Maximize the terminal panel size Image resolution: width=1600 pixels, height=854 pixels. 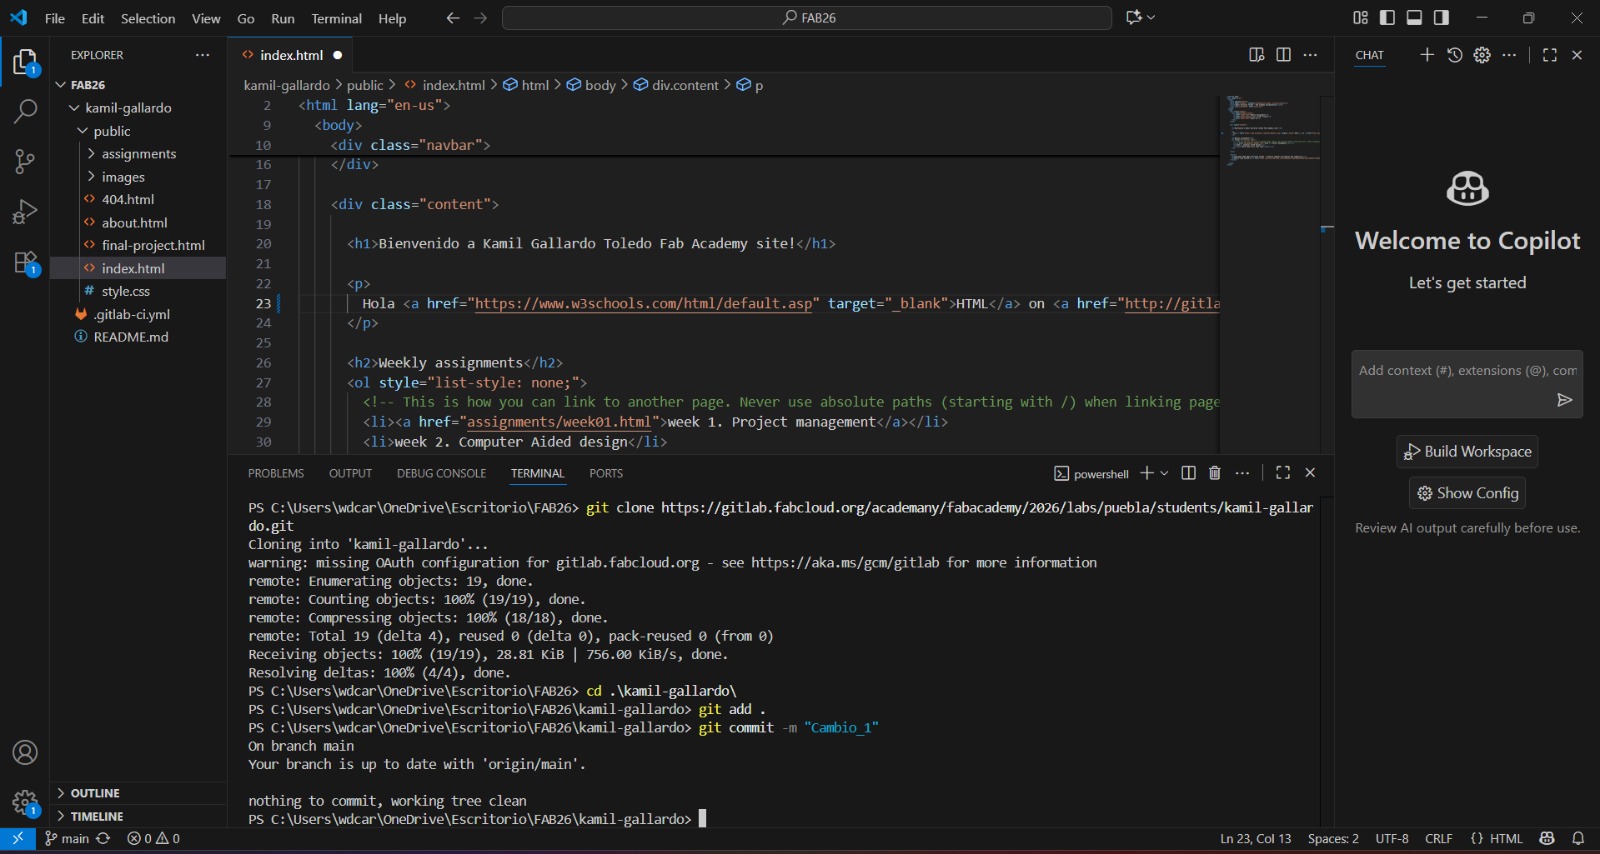click(1283, 473)
